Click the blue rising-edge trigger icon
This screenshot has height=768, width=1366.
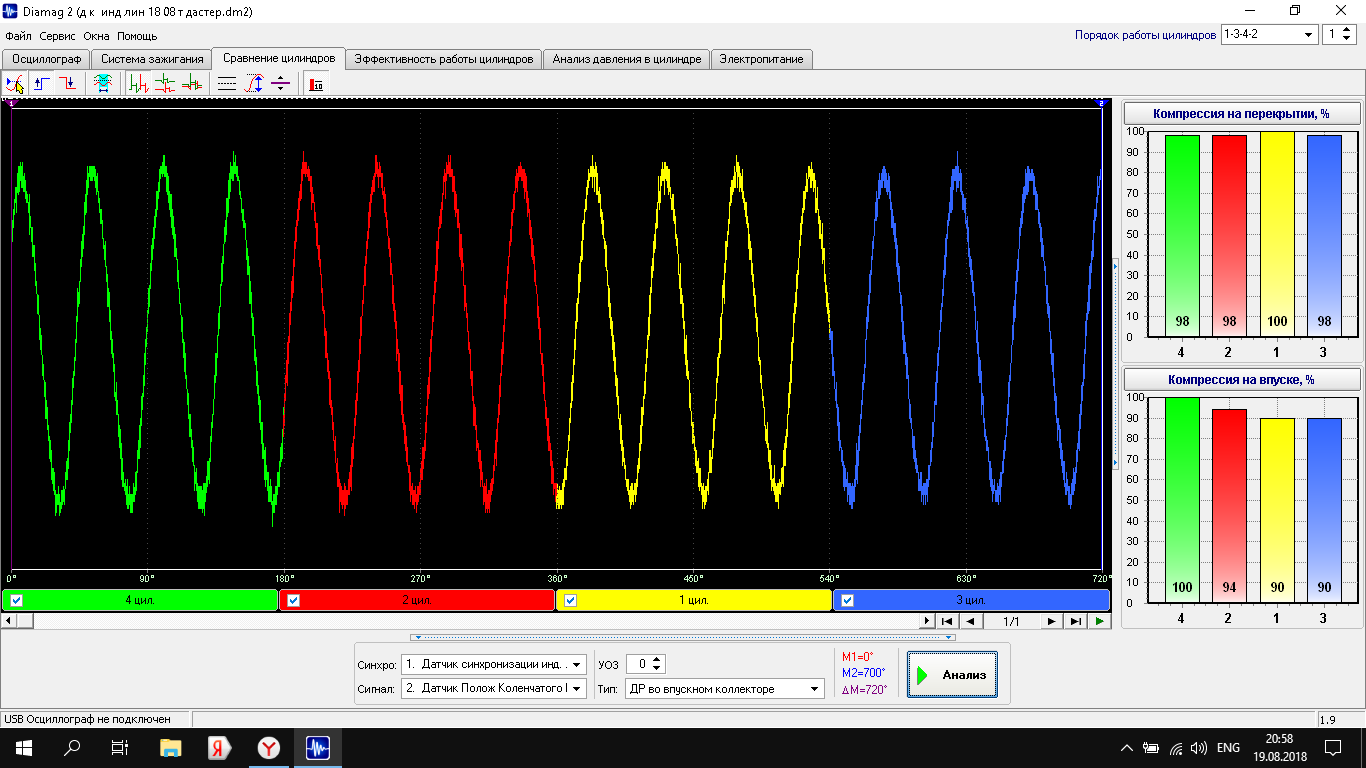[41, 84]
